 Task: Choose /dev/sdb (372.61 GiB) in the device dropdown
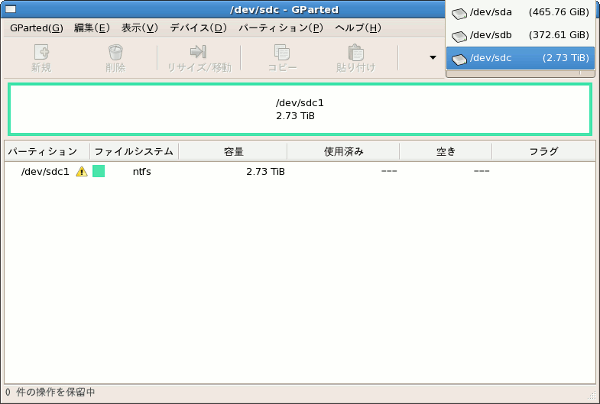tap(520, 36)
